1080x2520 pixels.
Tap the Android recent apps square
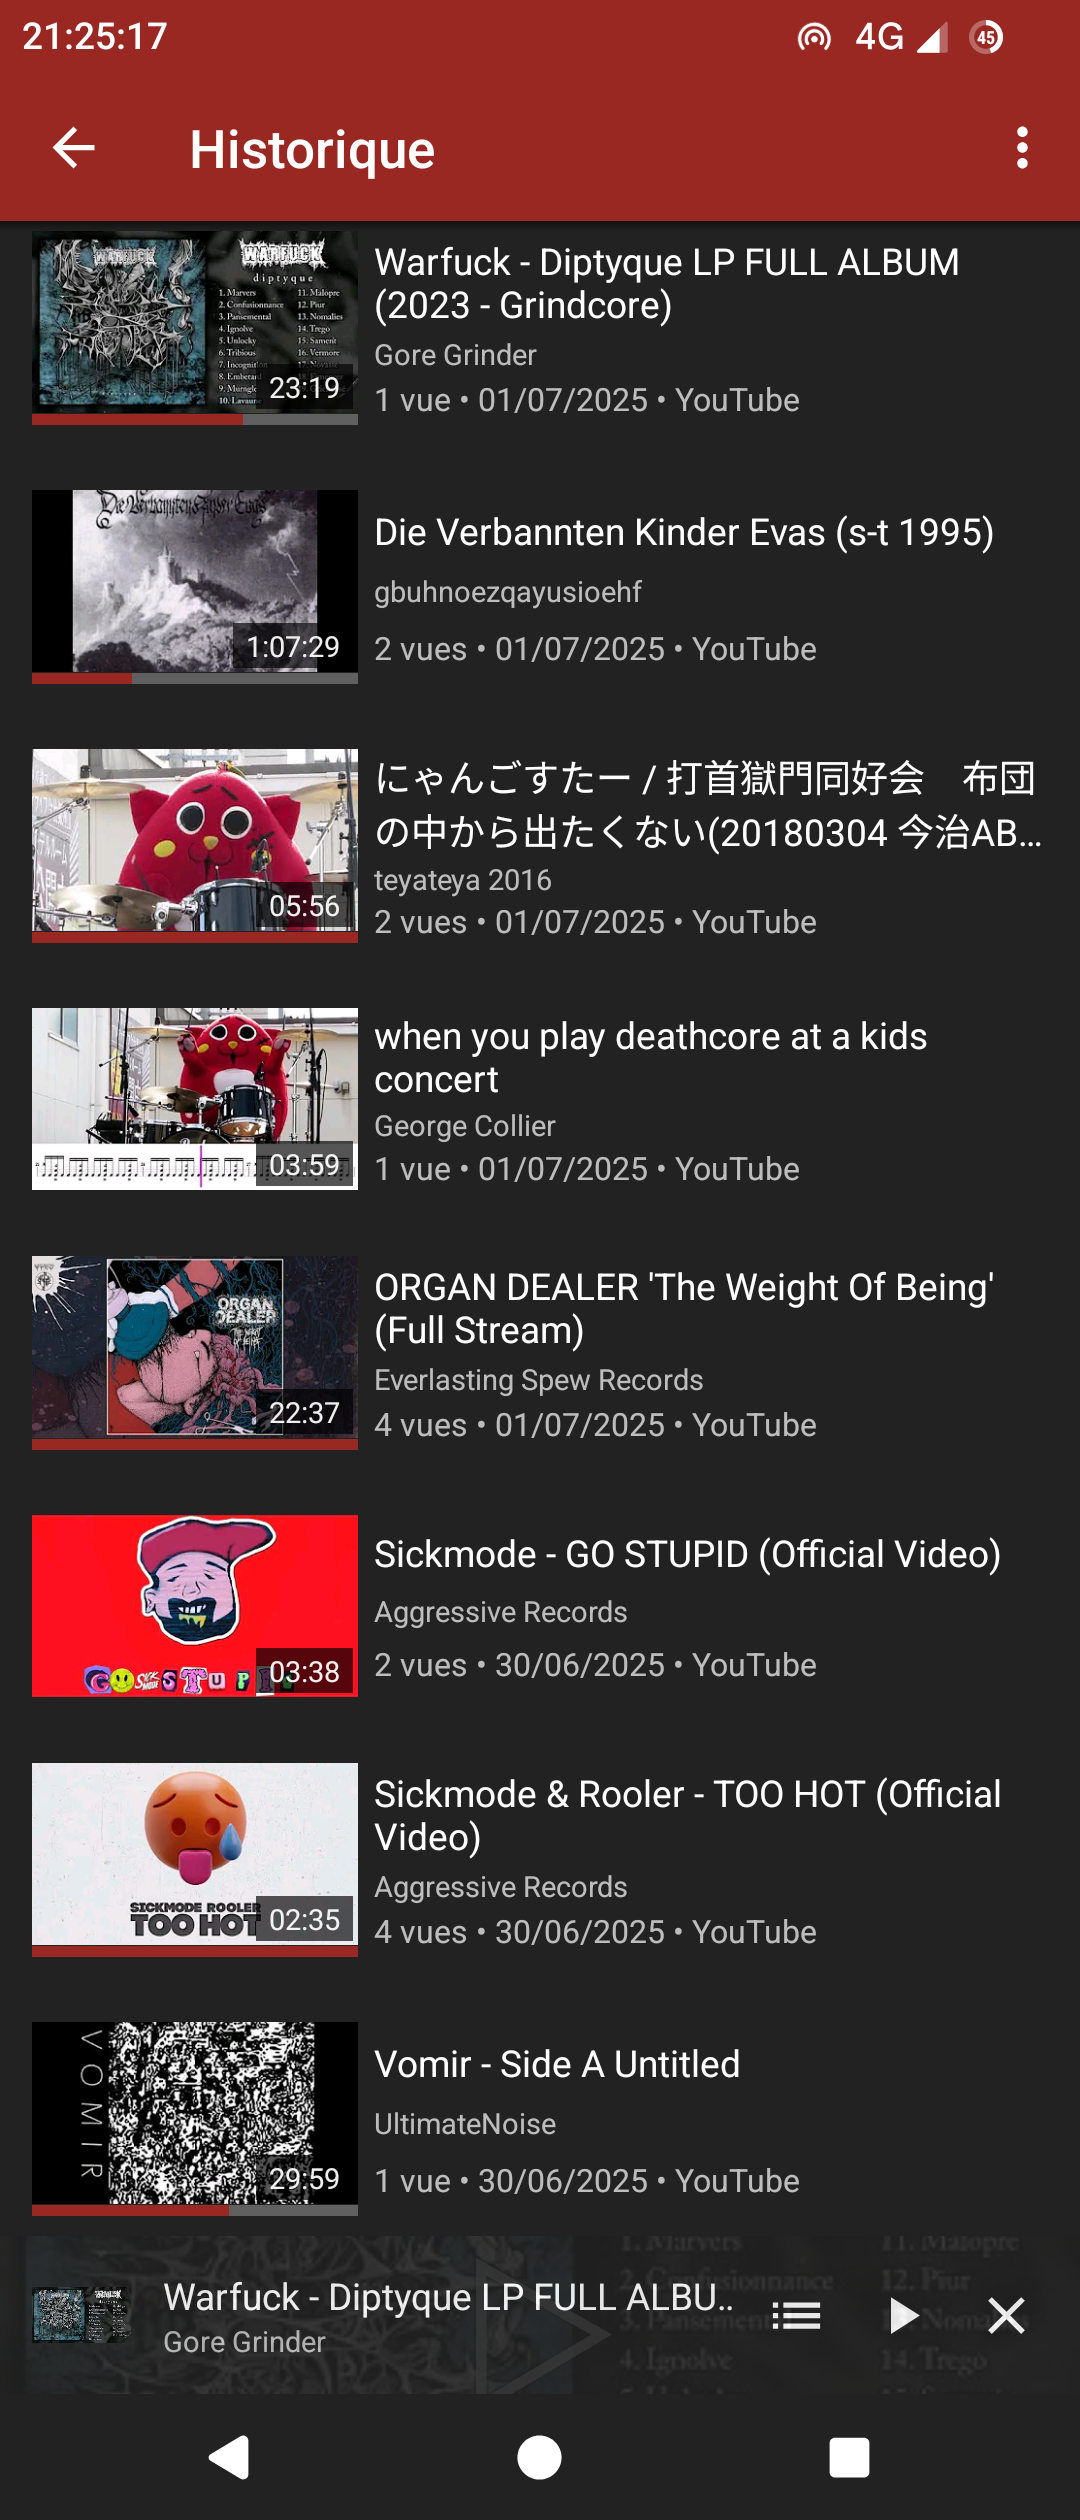pyautogui.click(x=849, y=2457)
